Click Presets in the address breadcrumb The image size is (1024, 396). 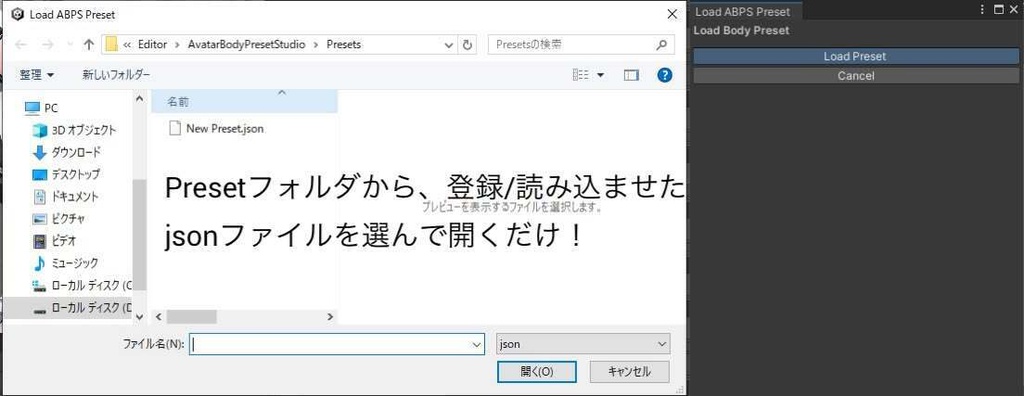(x=344, y=44)
